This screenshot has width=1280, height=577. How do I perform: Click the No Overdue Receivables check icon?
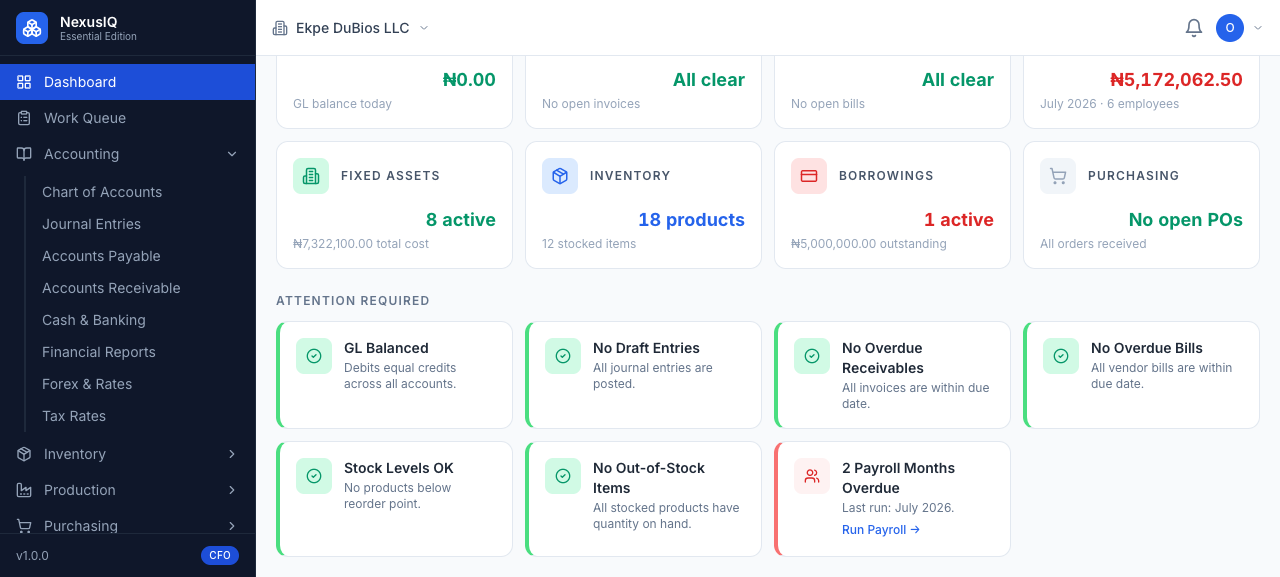pyautogui.click(x=812, y=356)
